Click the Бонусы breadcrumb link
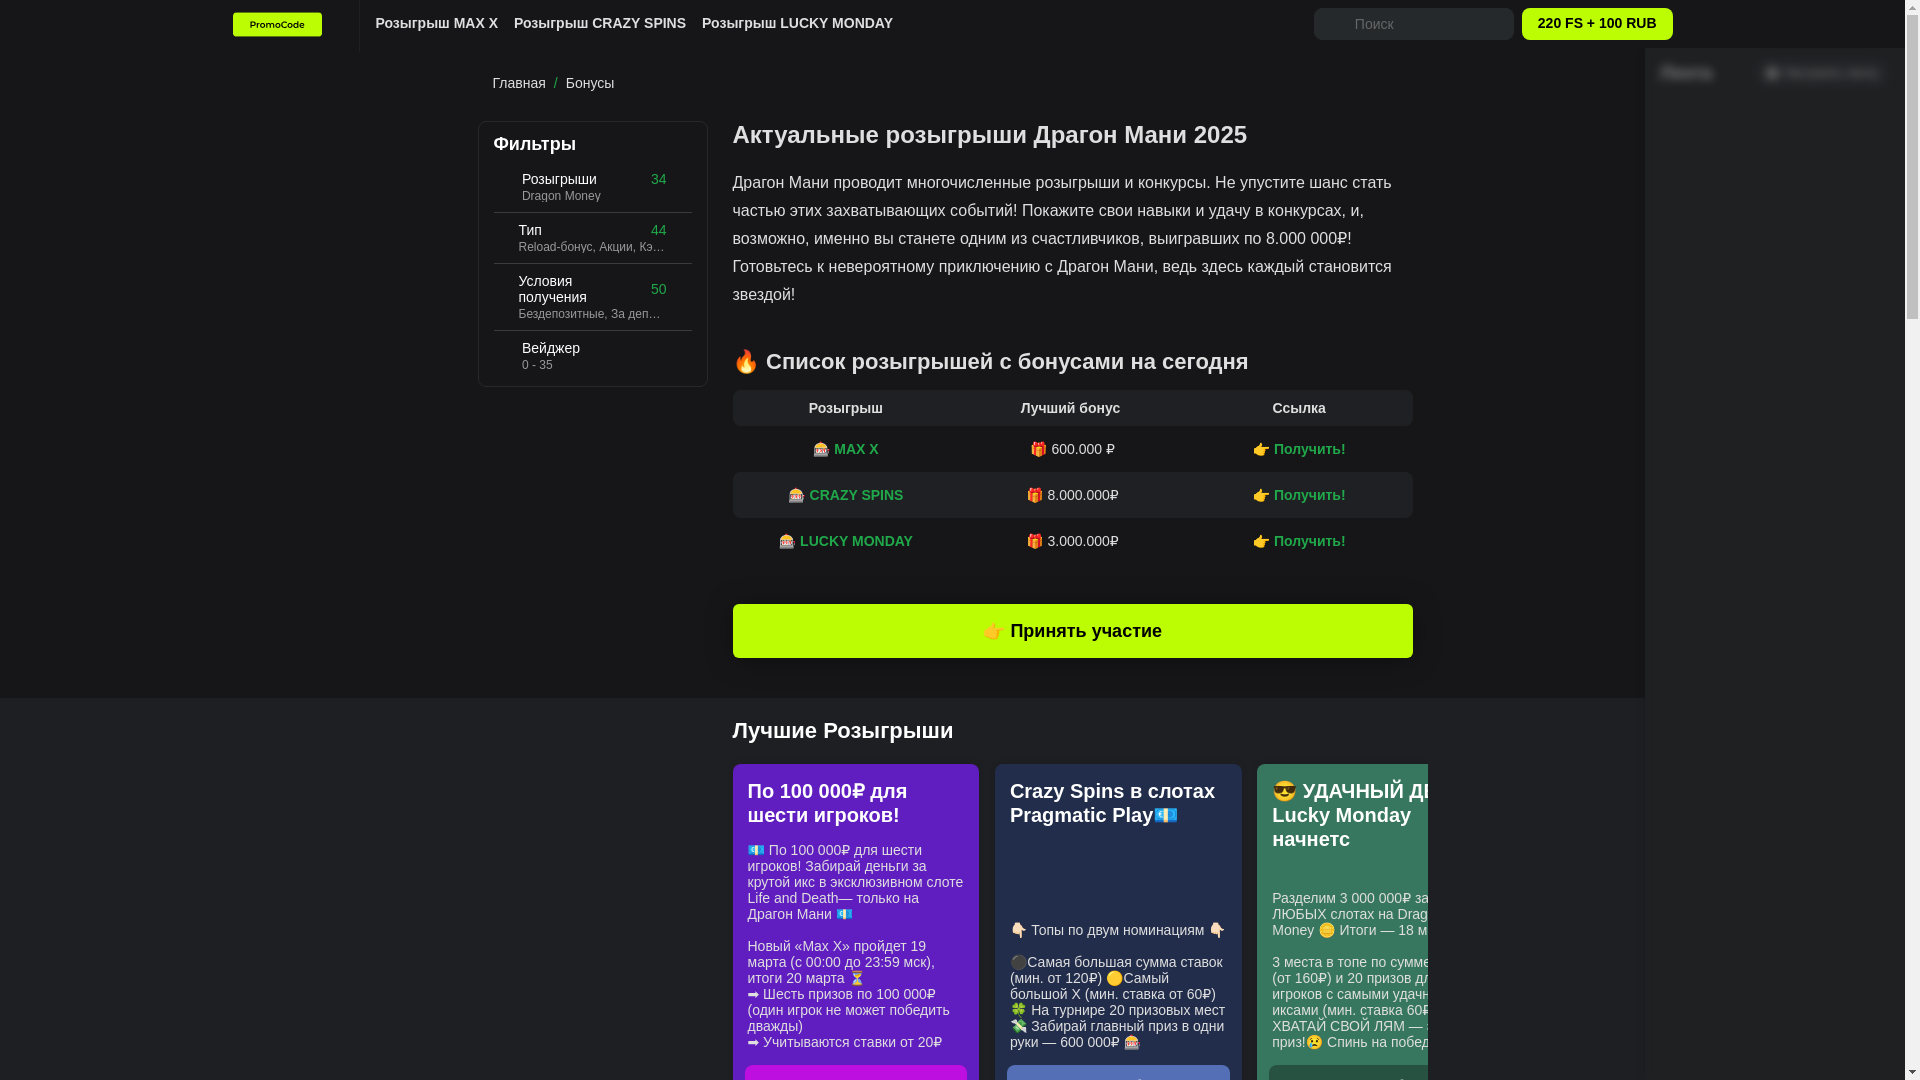The height and width of the screenshot is (1080, 1920). click(x=590, y=83)
